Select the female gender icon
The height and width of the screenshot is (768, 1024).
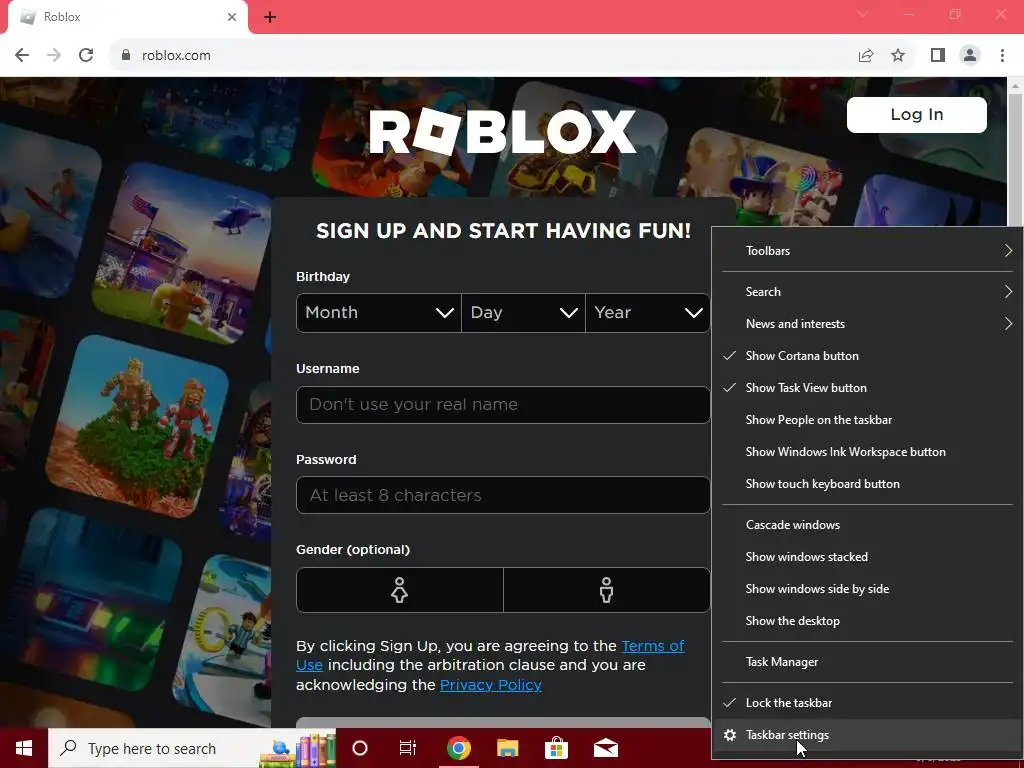(400, 590)
